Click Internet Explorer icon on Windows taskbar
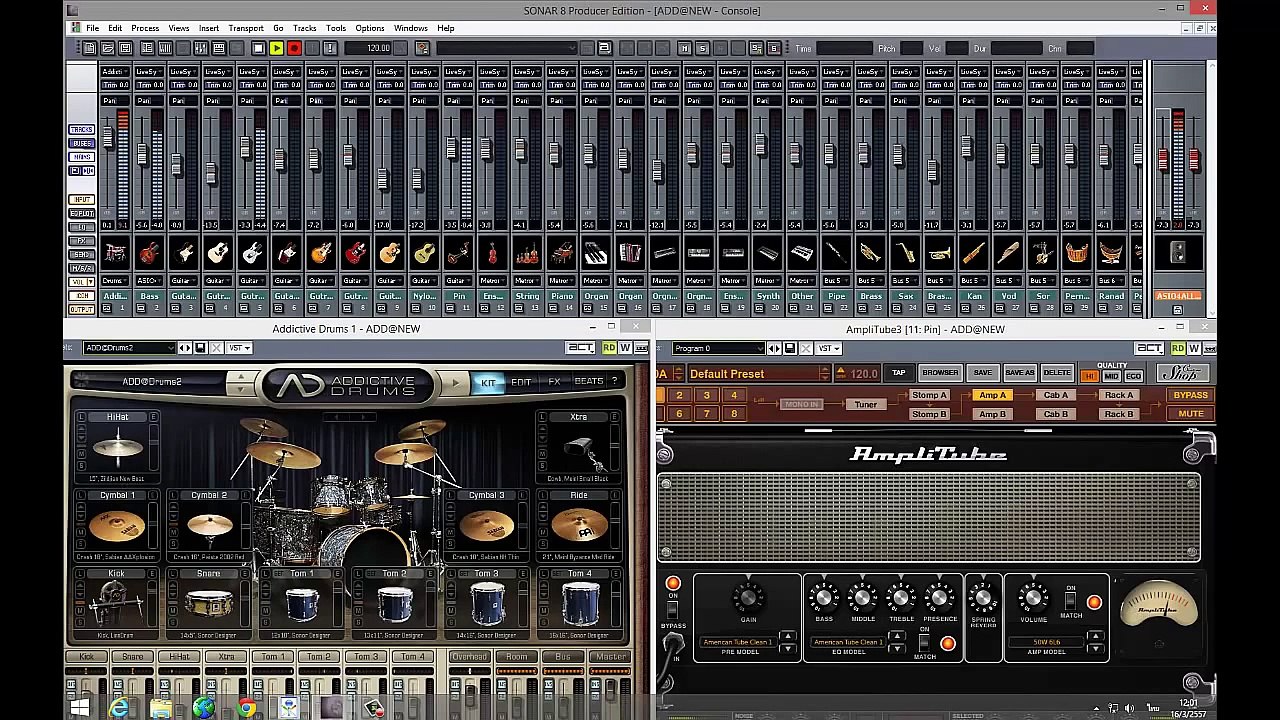 click(118, 708)
